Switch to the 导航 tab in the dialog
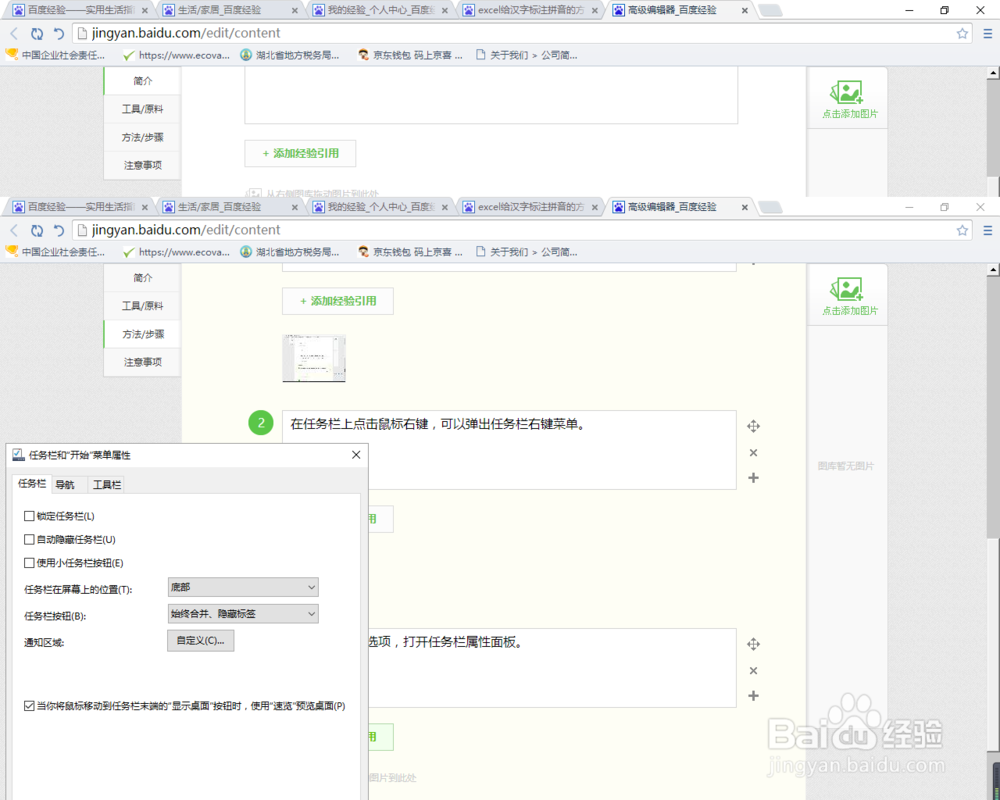Screen dimensions: 1000x800 coord(66,484)
